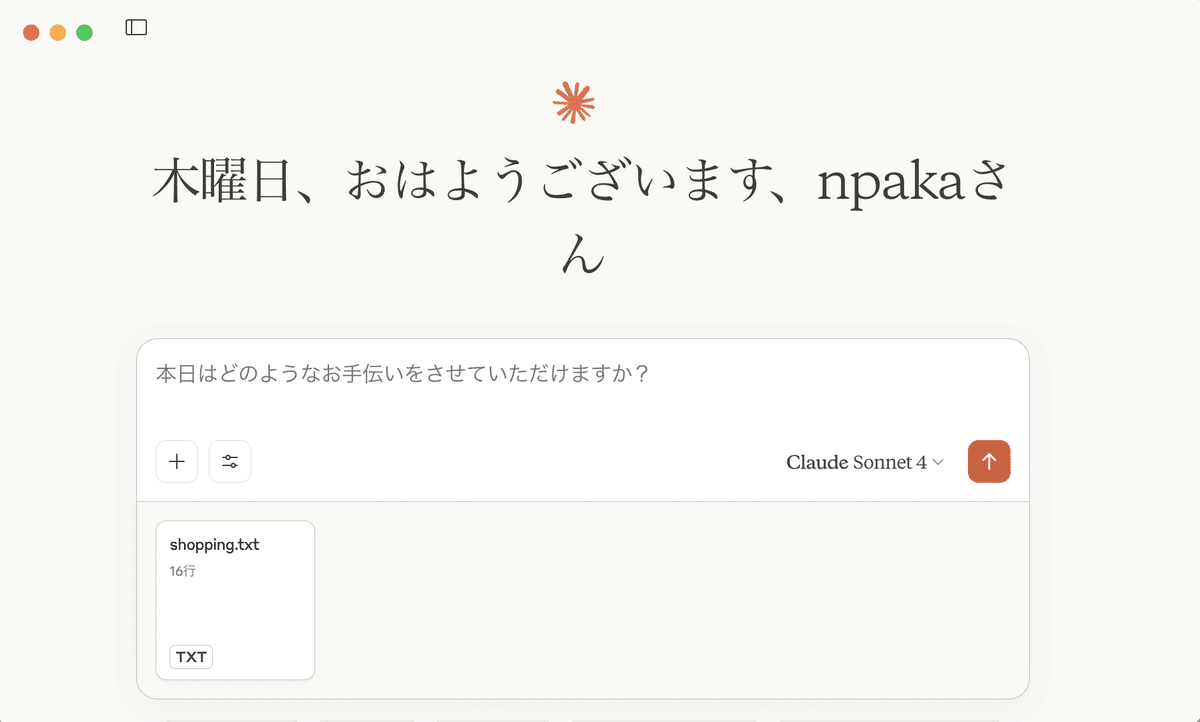
Task: Select the first suggestion chip at bottom
Action: point(230,719)
